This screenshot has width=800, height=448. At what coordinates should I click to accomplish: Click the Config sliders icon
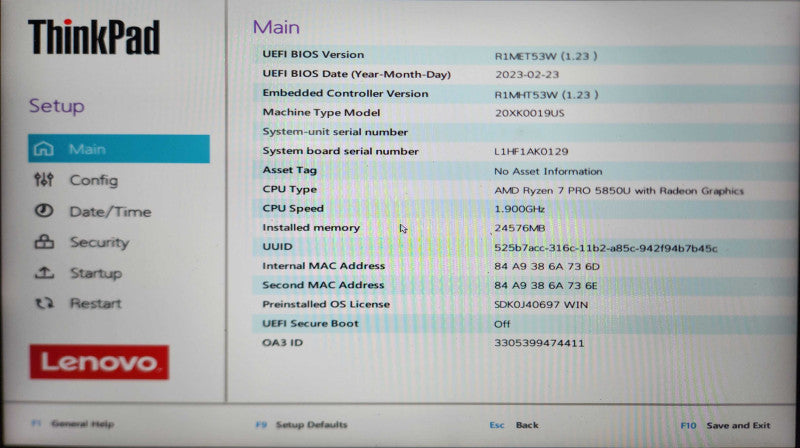(x=44, y=180)
